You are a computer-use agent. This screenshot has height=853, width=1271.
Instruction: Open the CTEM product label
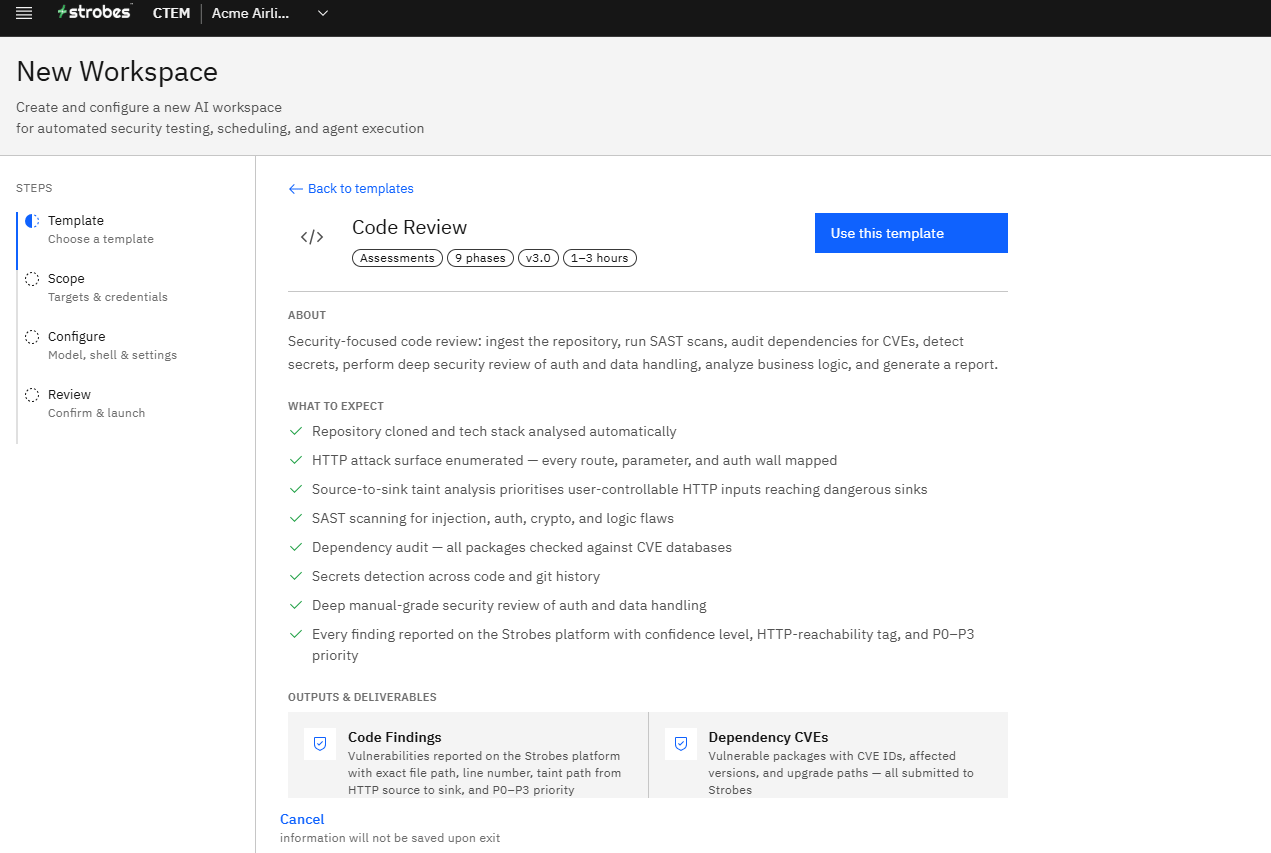click(x=171, y=13)
